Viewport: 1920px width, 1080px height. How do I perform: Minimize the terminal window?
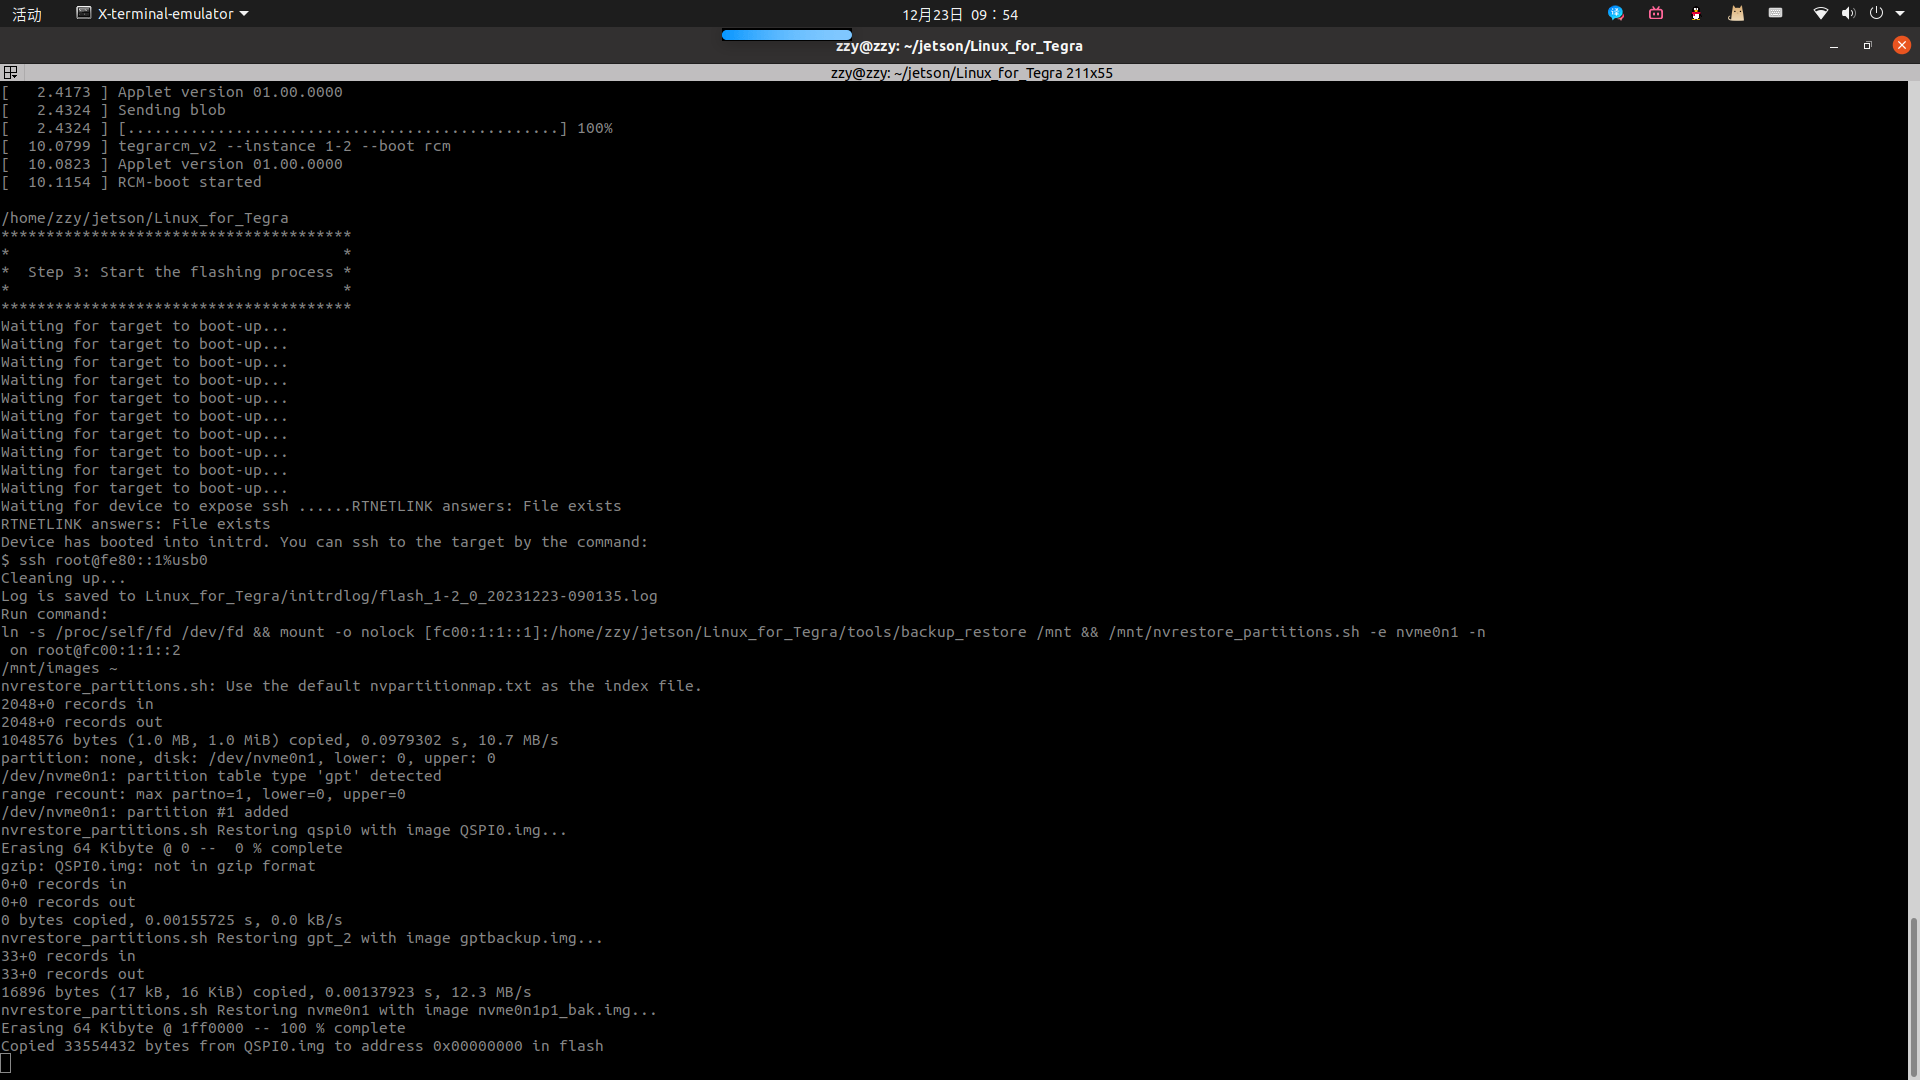1835,46
